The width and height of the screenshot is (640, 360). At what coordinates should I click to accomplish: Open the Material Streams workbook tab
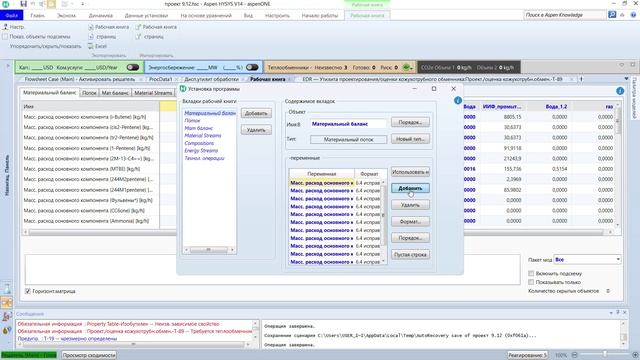(x=153, y=93)
